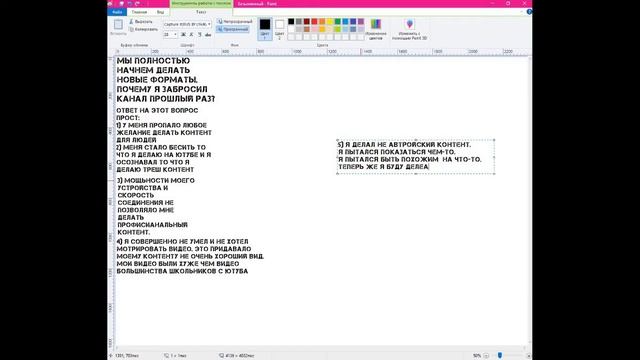Click the Вырезать cut button
The height and width of the screenshot is (360, 640).
click(x=141, y=22)
